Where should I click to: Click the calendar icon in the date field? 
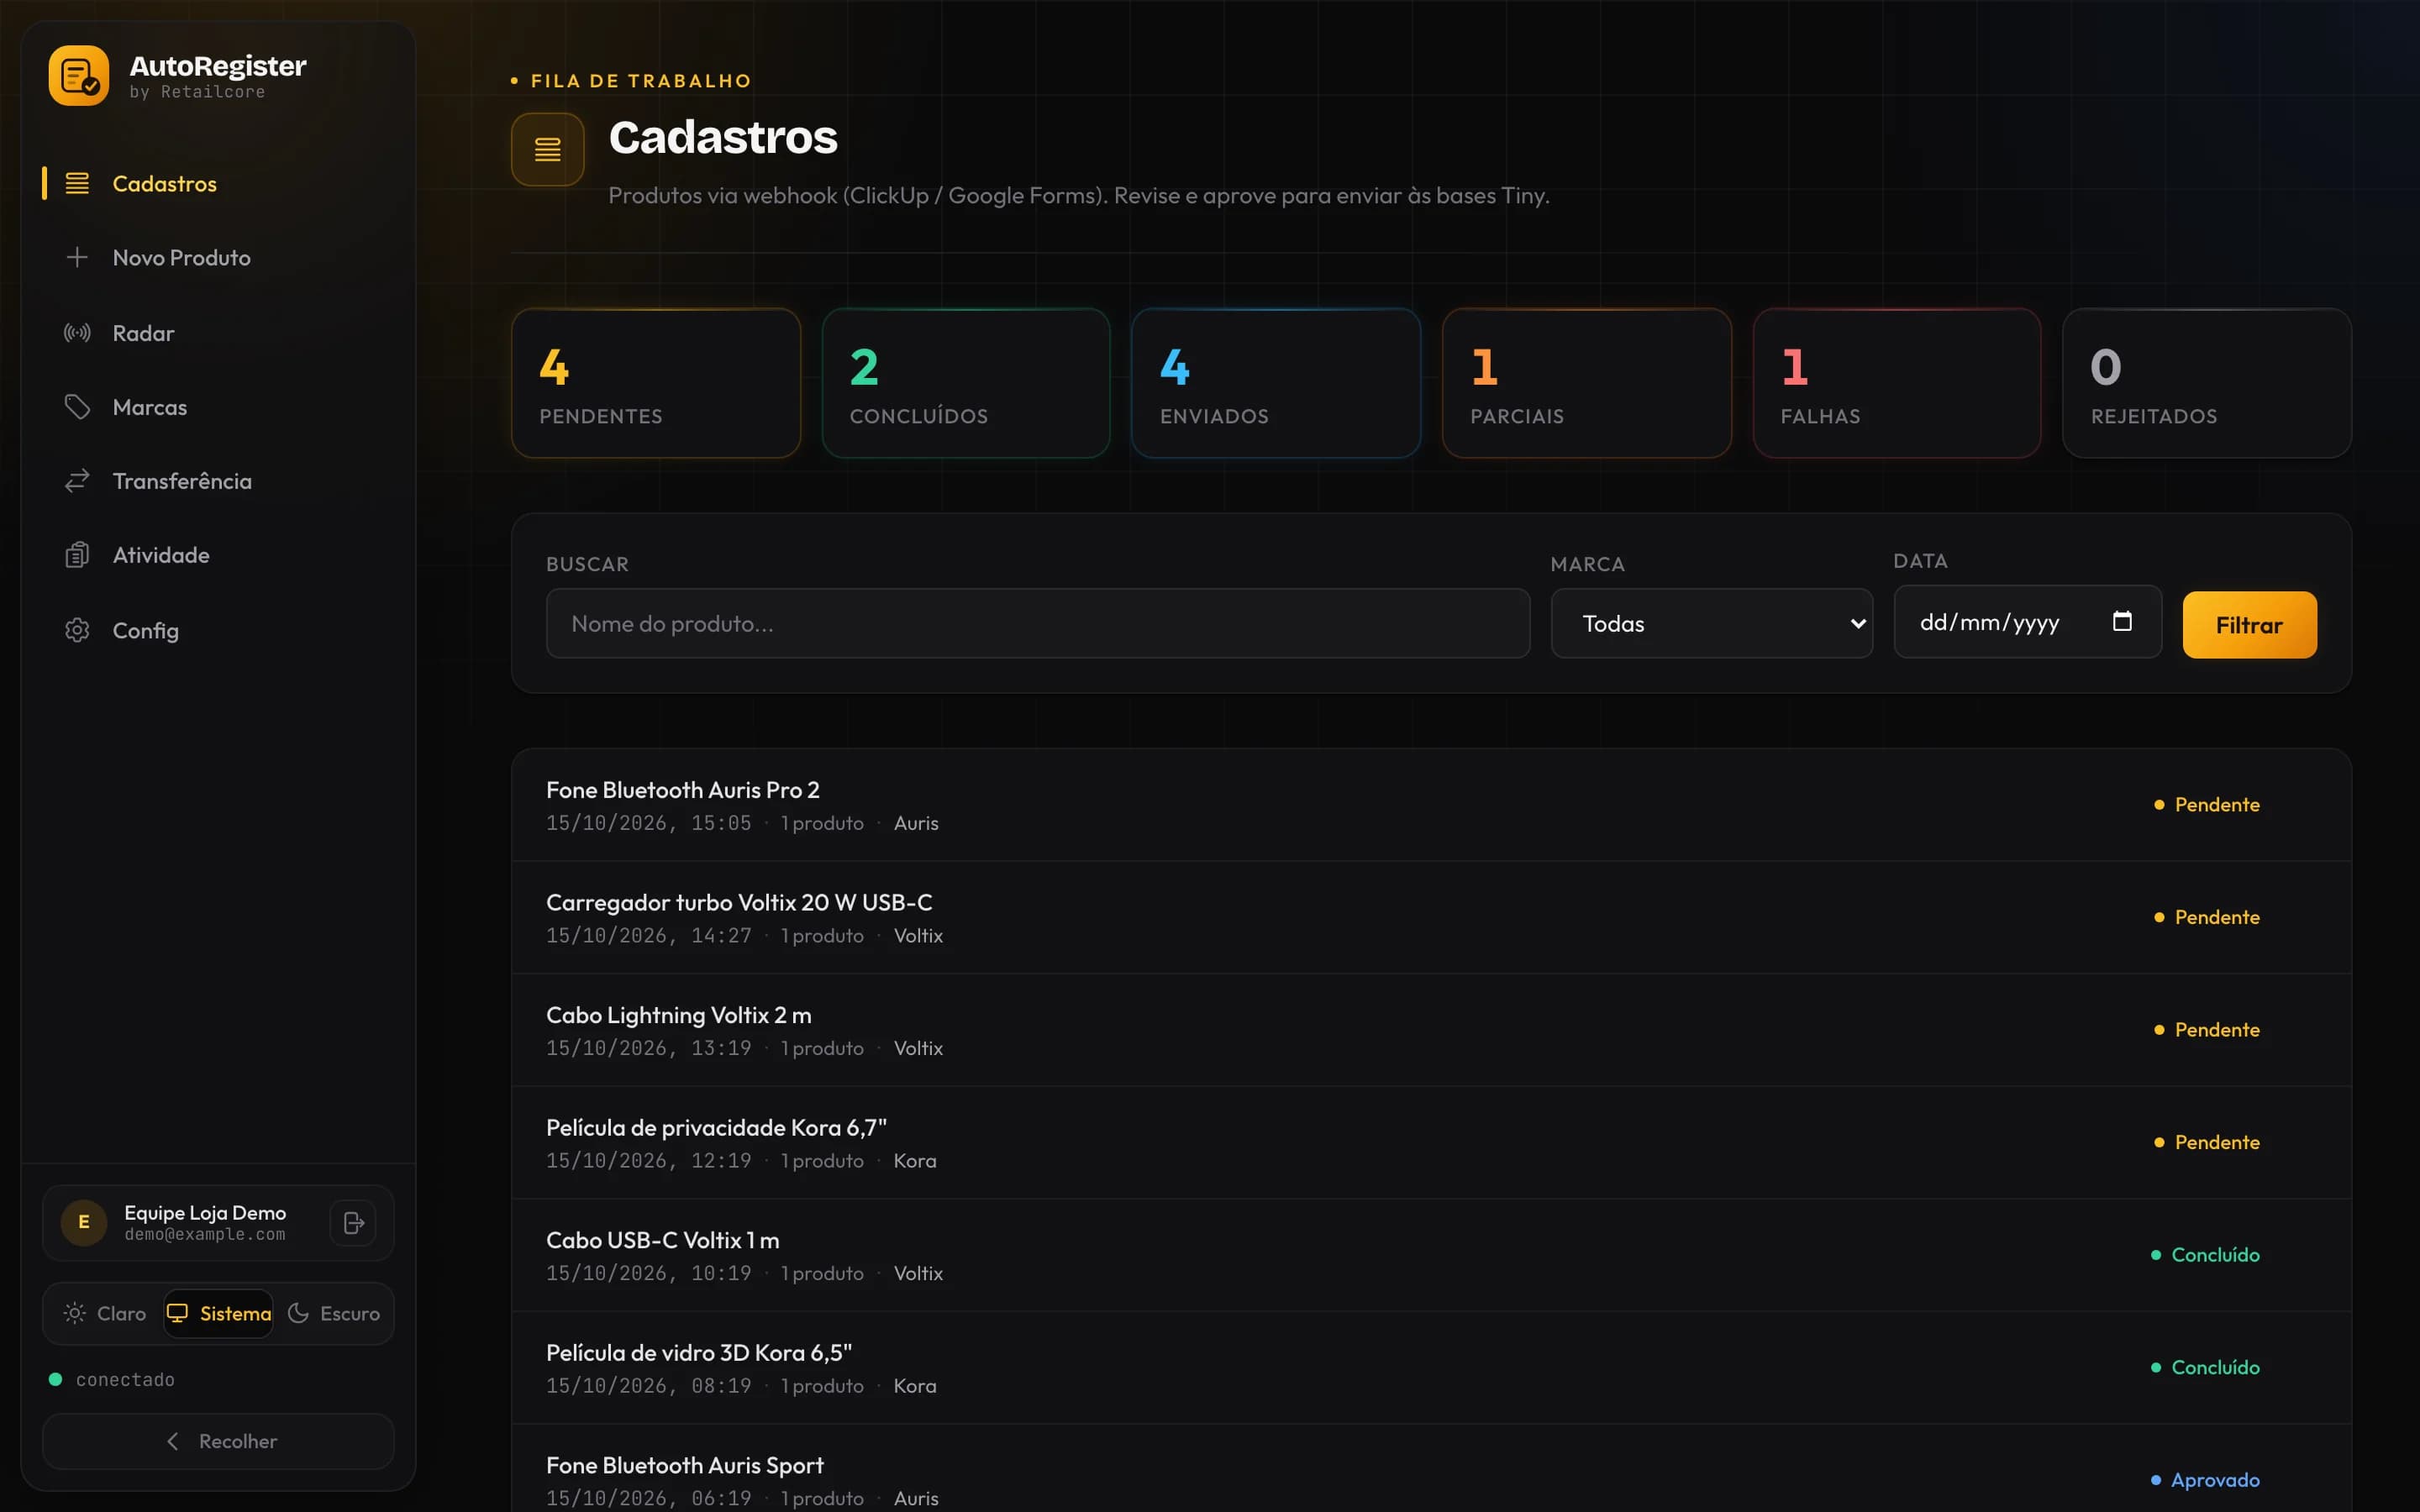(2122, 622)
